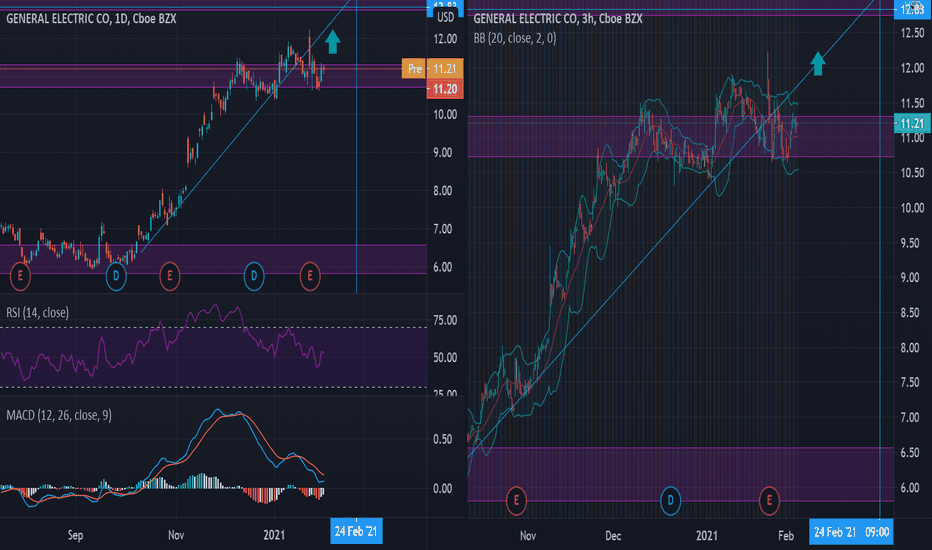Click the orange Pre 11.21 pre-market price label
This screenshot has height=550, width=932.
(x=433, y=68)
